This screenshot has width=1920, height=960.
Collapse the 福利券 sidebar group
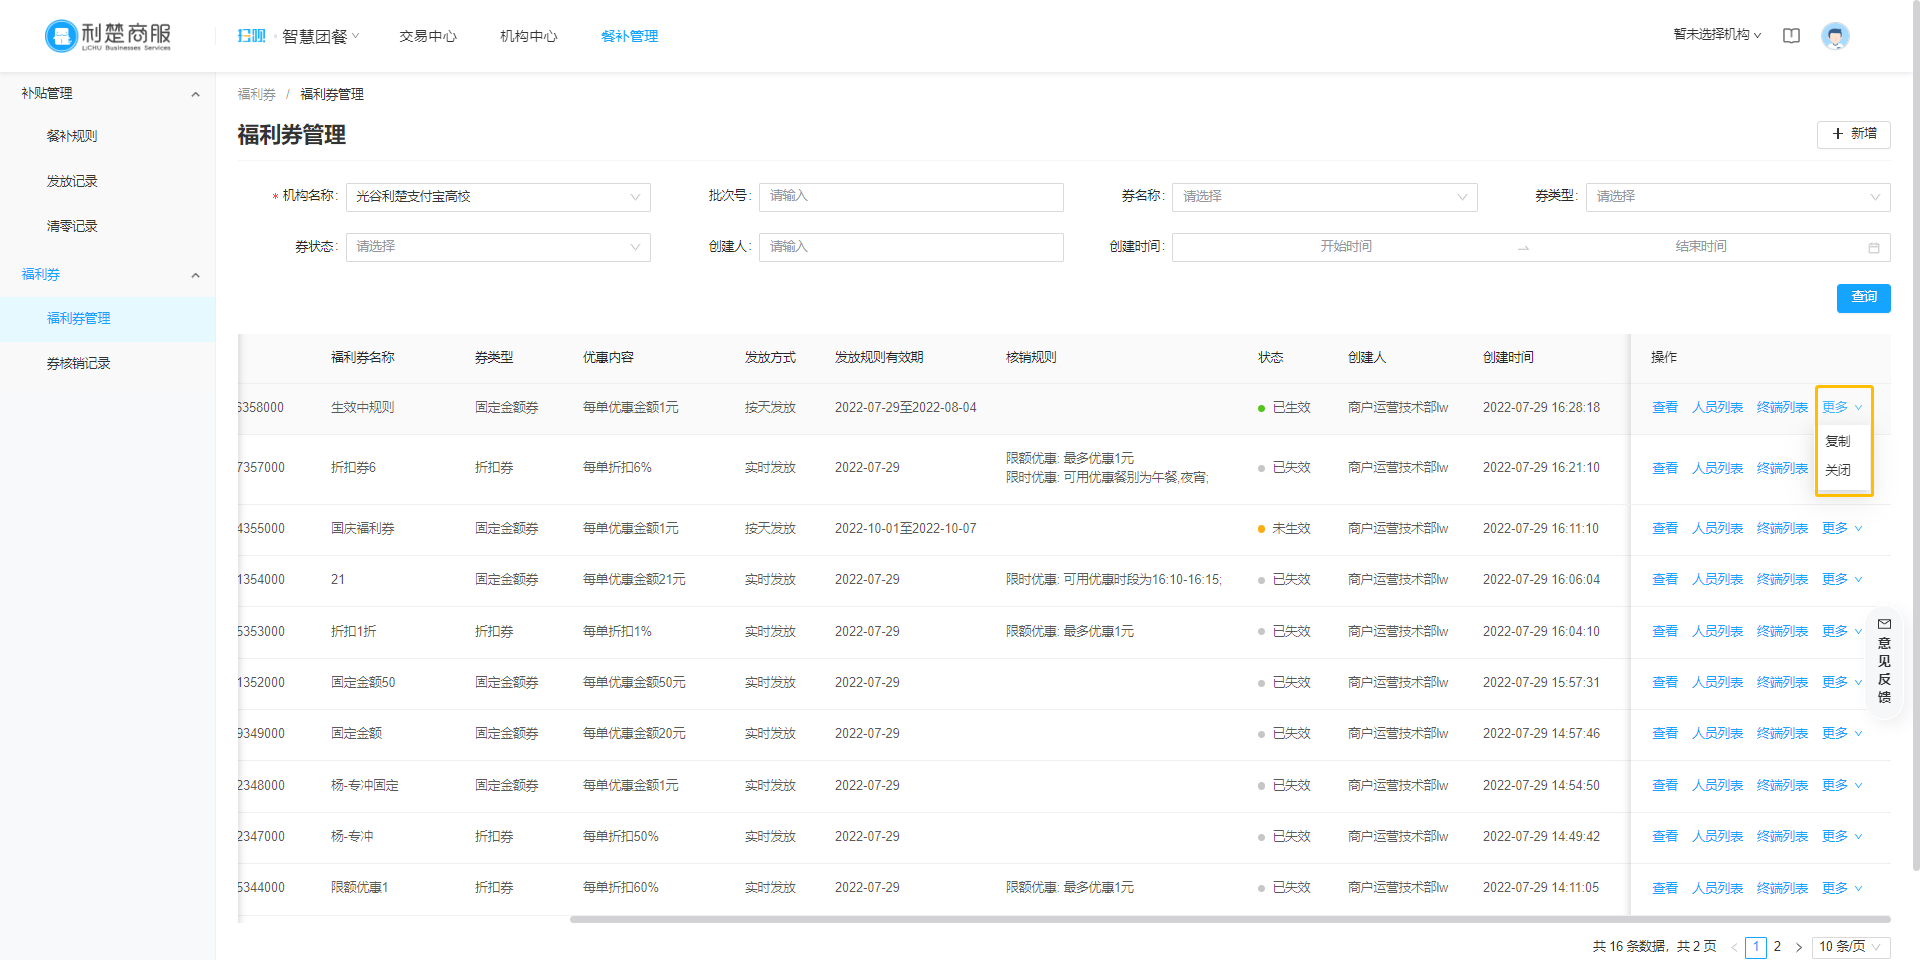(x=108, y=274)
